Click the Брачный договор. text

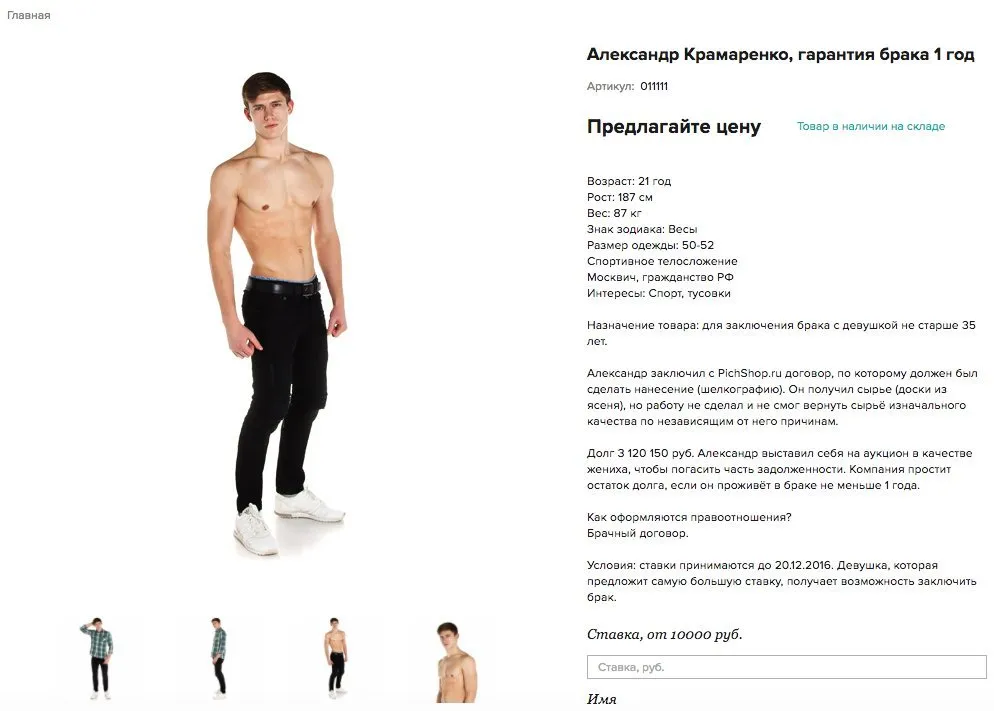tap(638, 533)
